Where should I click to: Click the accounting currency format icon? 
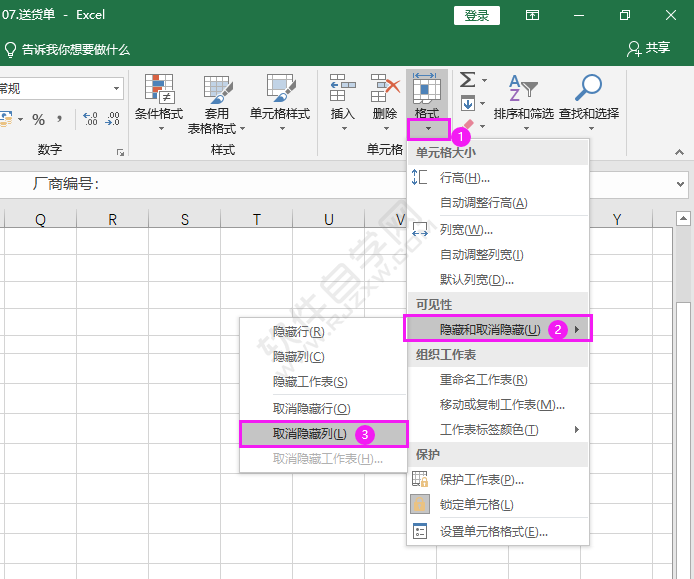[x=6, y=119]
